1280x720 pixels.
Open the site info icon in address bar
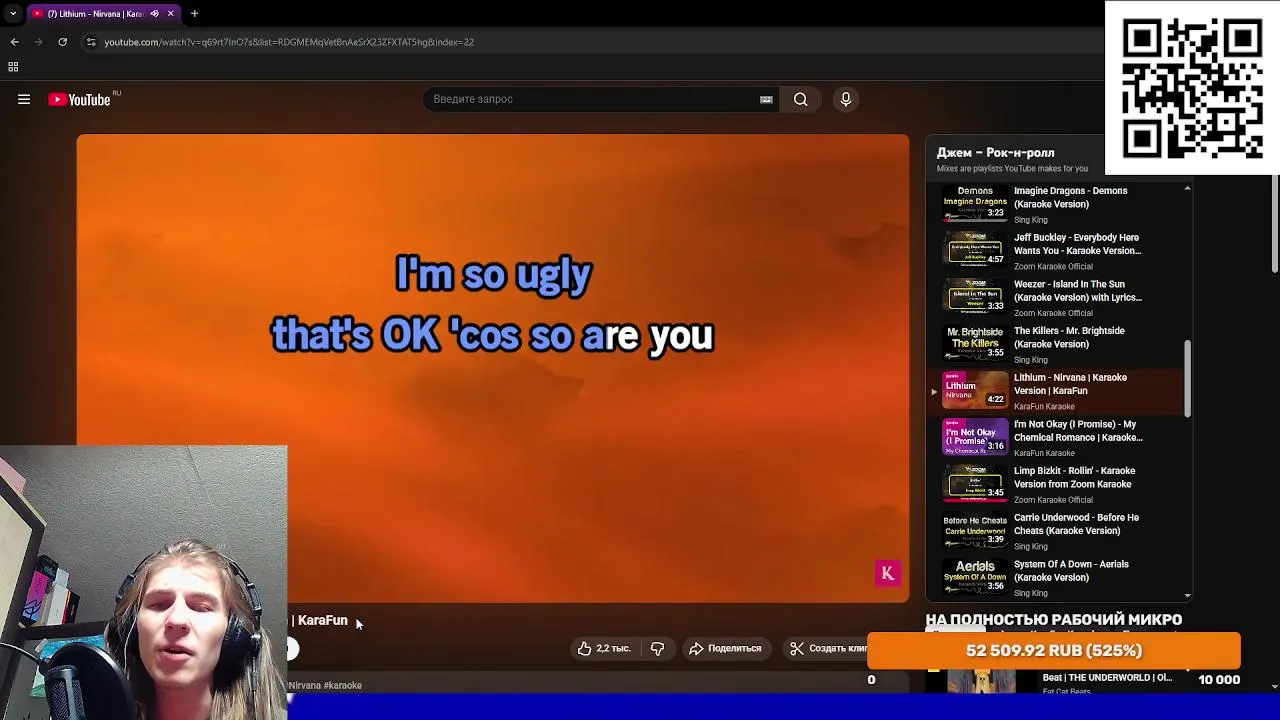(91, 42)
